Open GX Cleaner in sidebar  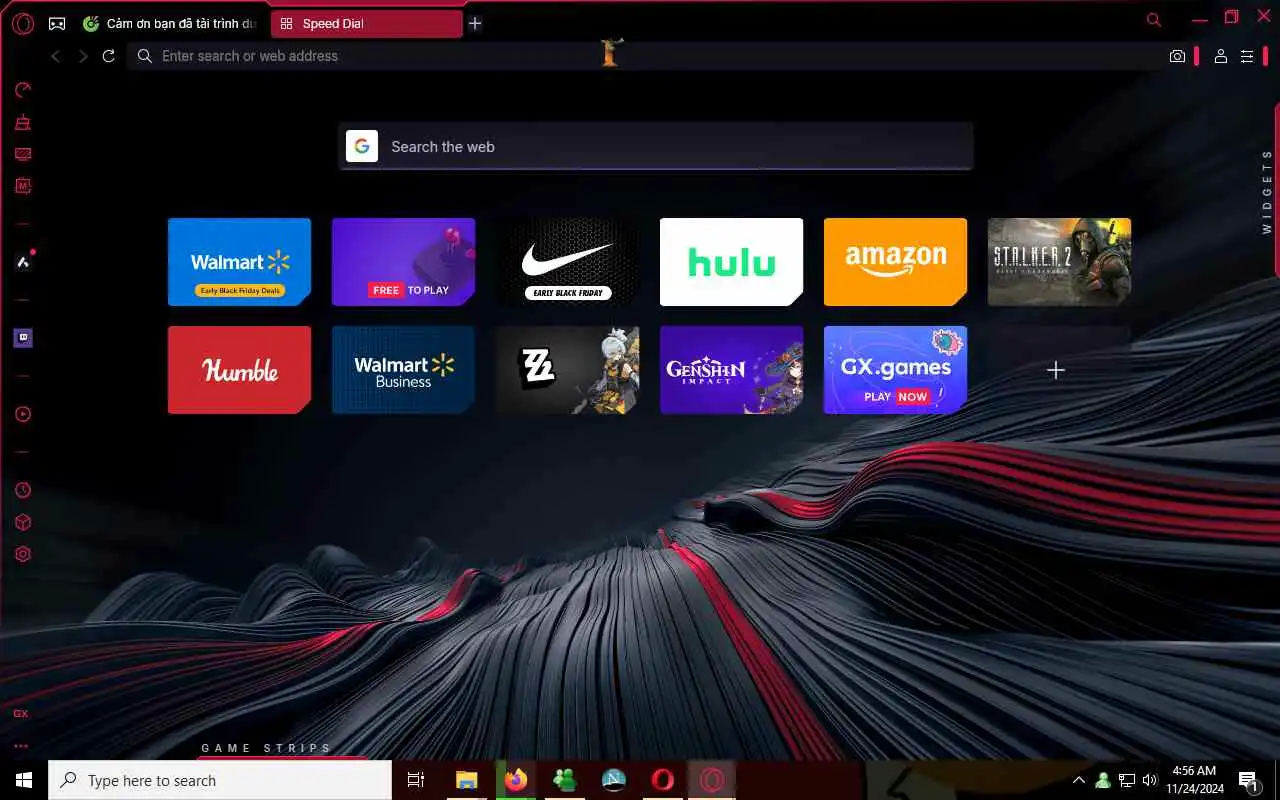[23, 123]
